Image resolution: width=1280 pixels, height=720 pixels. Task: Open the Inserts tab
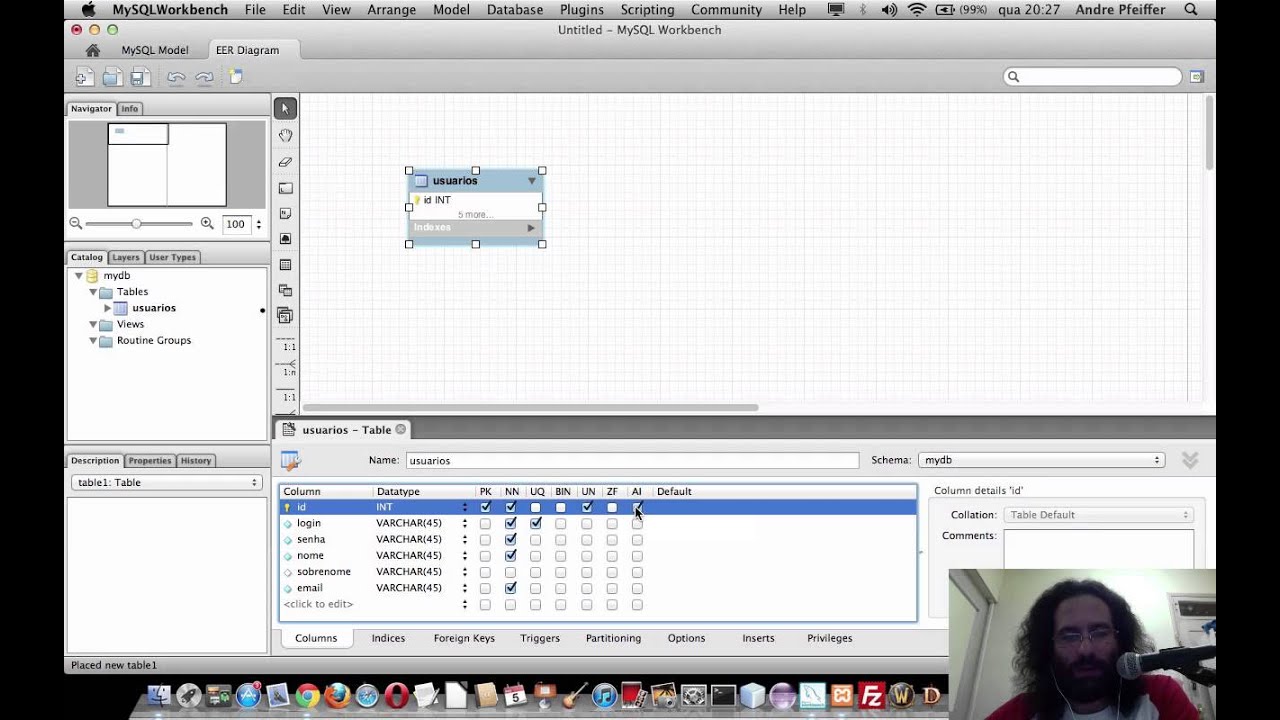[758, 638]
